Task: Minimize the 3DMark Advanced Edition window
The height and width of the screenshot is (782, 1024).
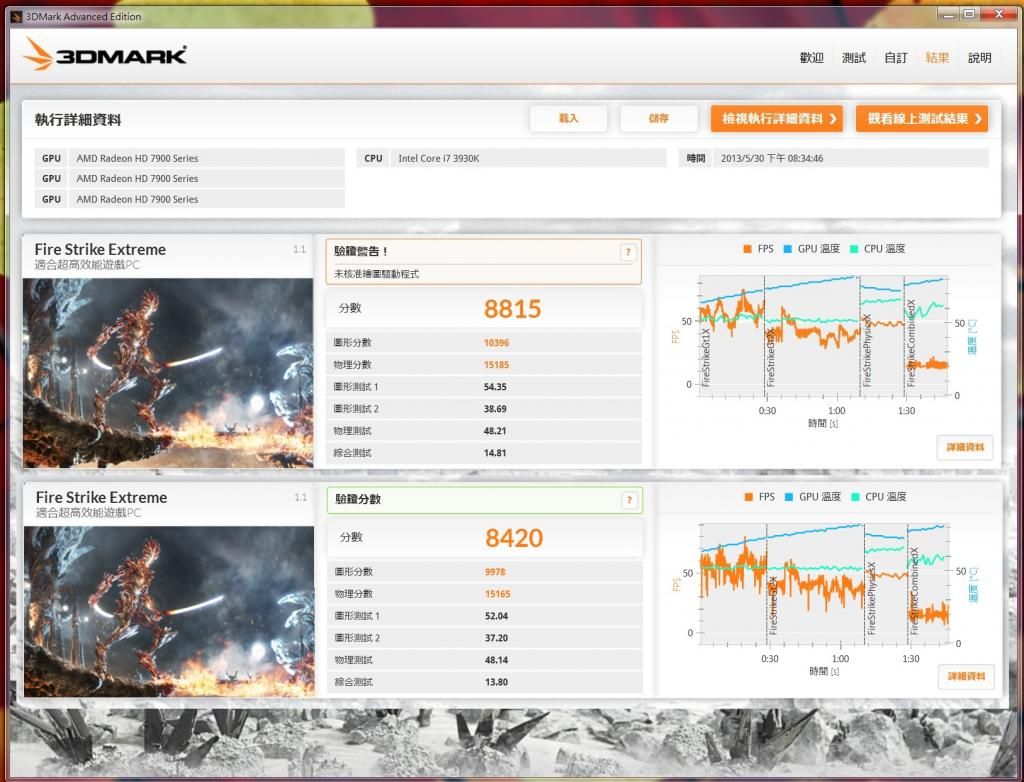Action: click(950, 13)
